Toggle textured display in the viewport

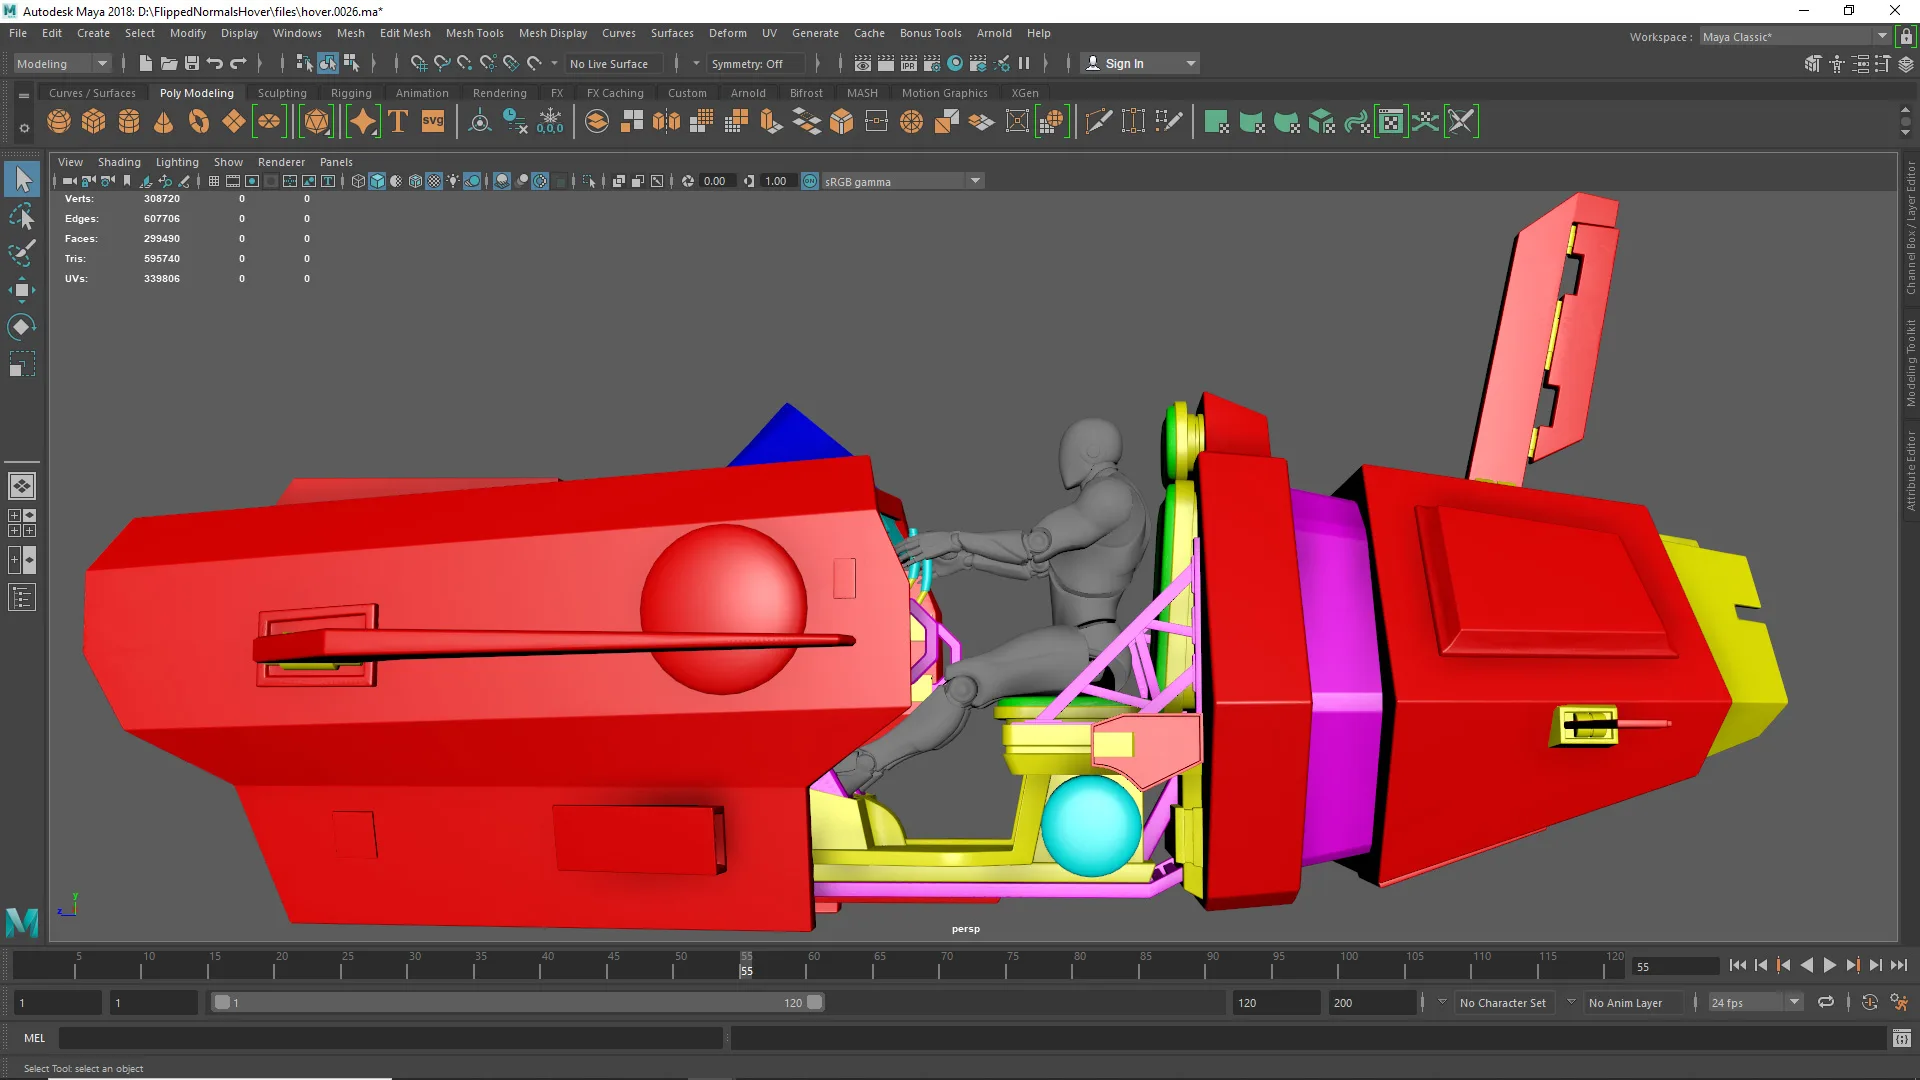pyautogui.click(x=434, y=181)
